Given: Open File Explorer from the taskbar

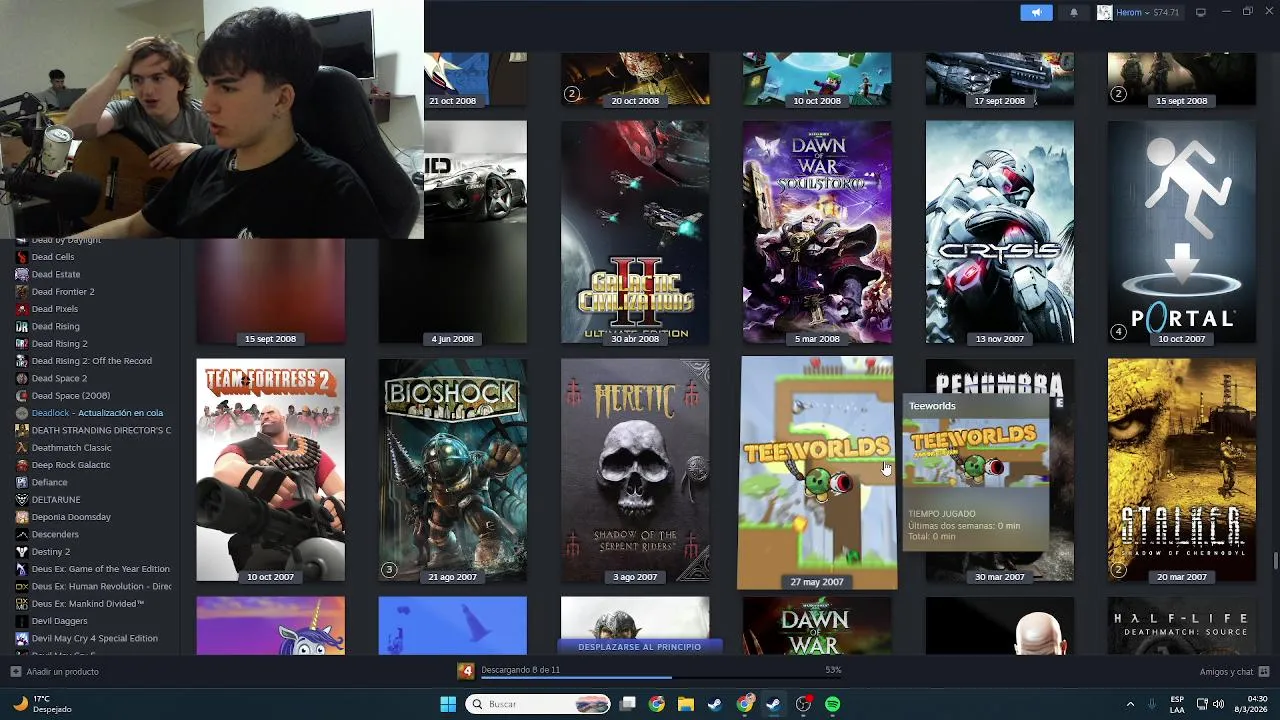Looking at the screenshot, I should pyautogui.click(x=685, y=704).
